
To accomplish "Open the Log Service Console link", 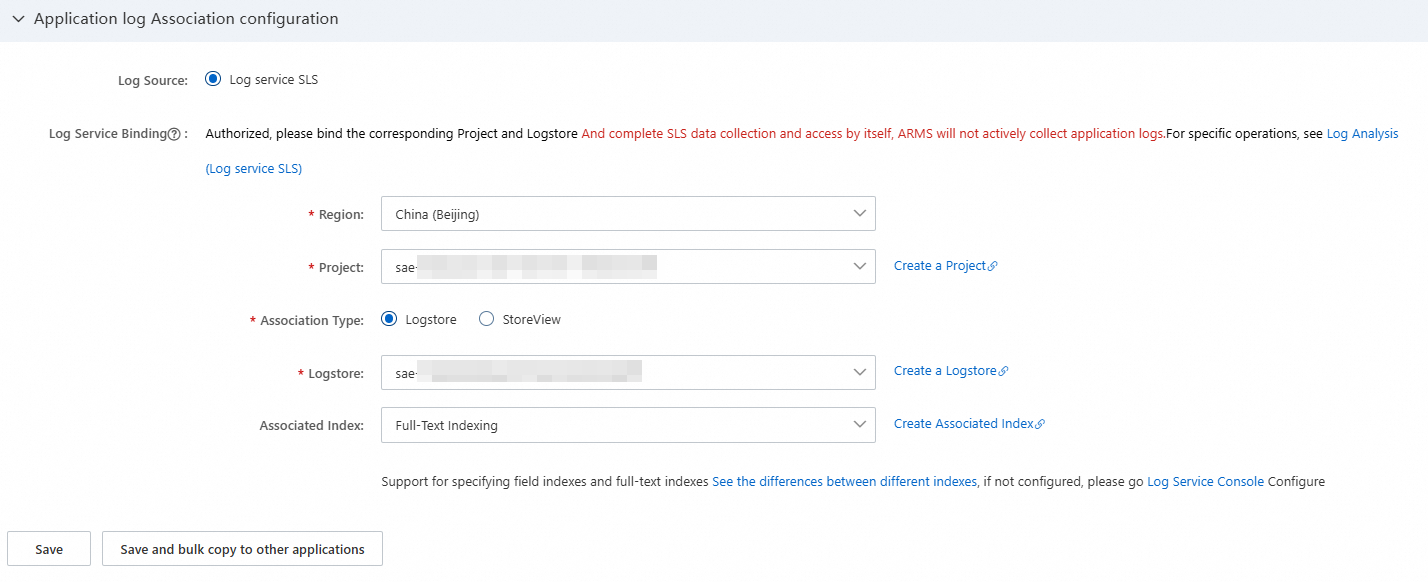I will (1205, 482).
